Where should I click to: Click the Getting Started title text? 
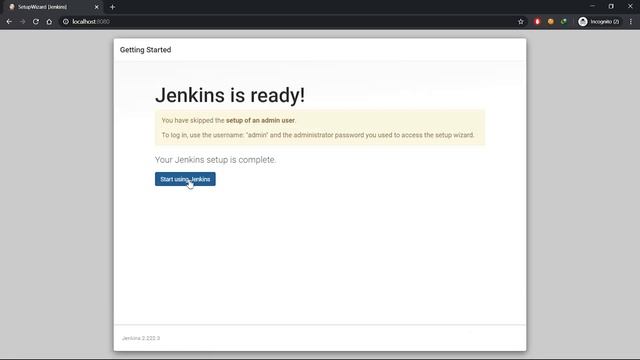point(145,50)
